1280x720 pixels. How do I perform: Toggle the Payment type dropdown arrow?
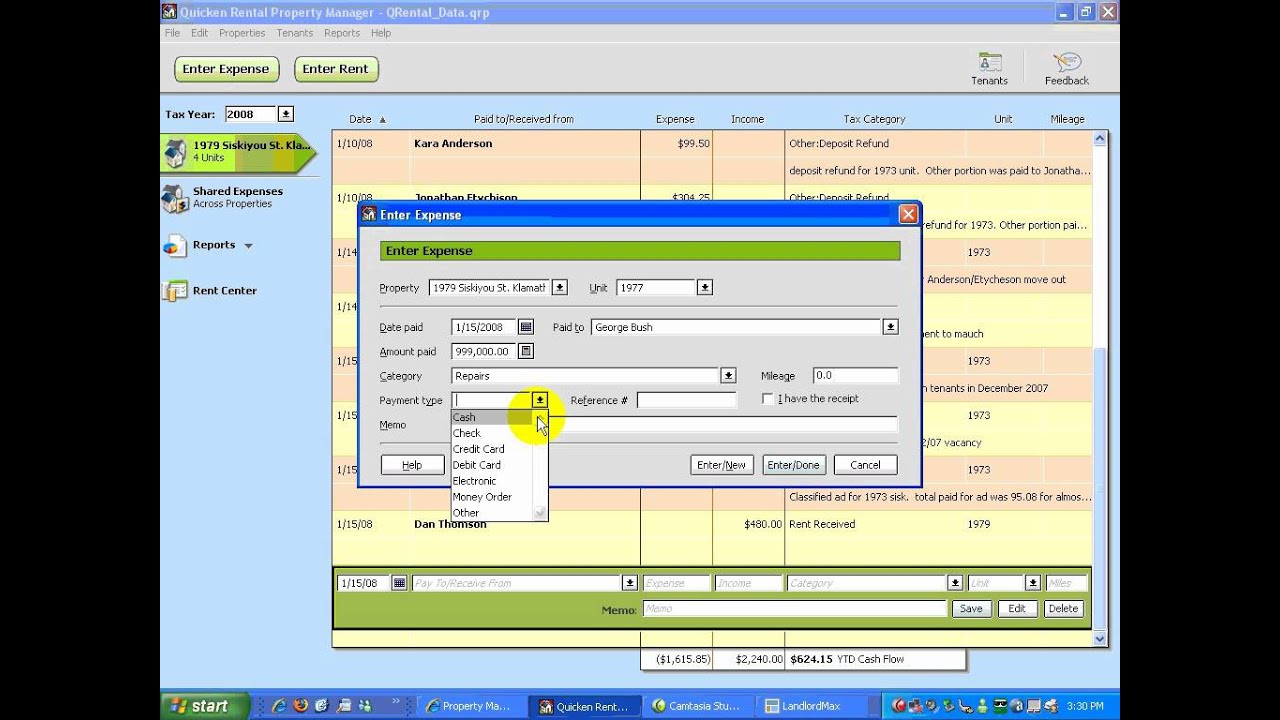point(540,400)
